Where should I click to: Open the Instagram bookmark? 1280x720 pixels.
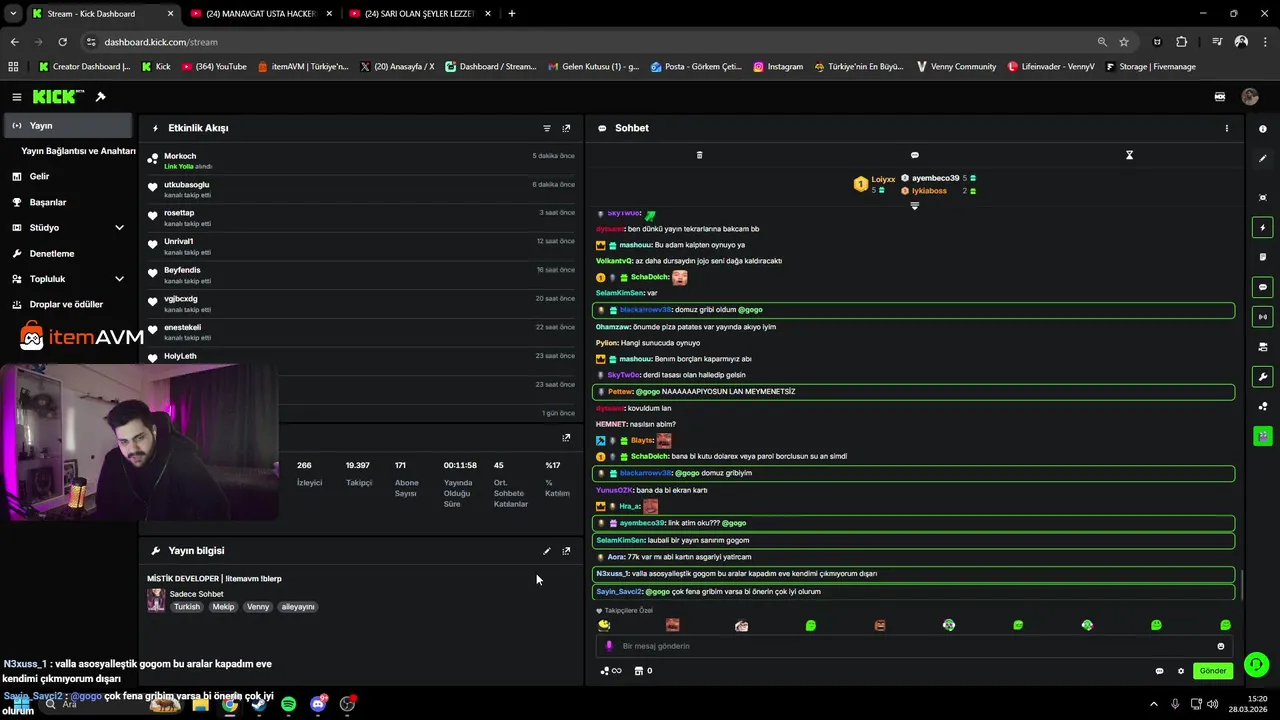click(778, 67)
